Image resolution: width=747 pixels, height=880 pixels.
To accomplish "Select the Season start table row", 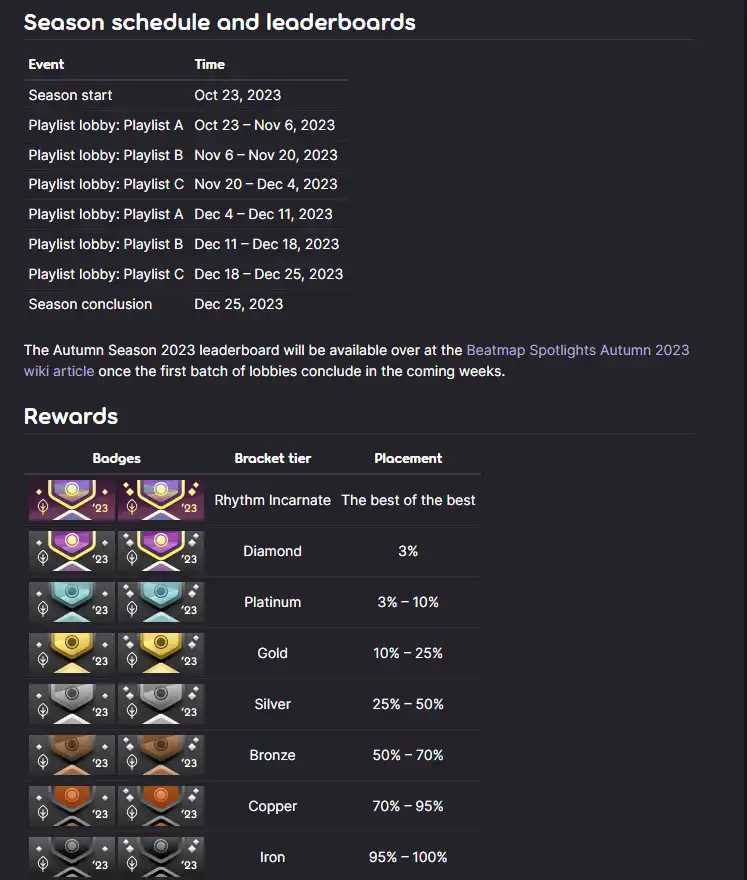I will [x=186, y=95].
